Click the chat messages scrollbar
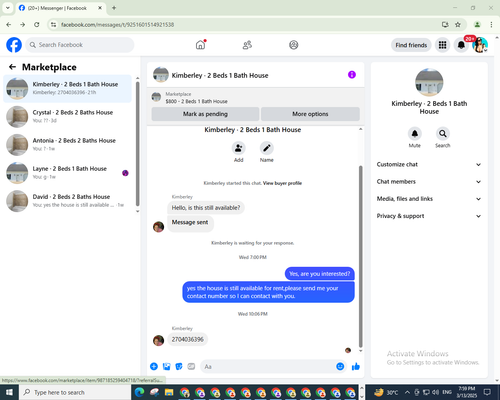Viewport: 500px width, 400px height. pos(360,257)
